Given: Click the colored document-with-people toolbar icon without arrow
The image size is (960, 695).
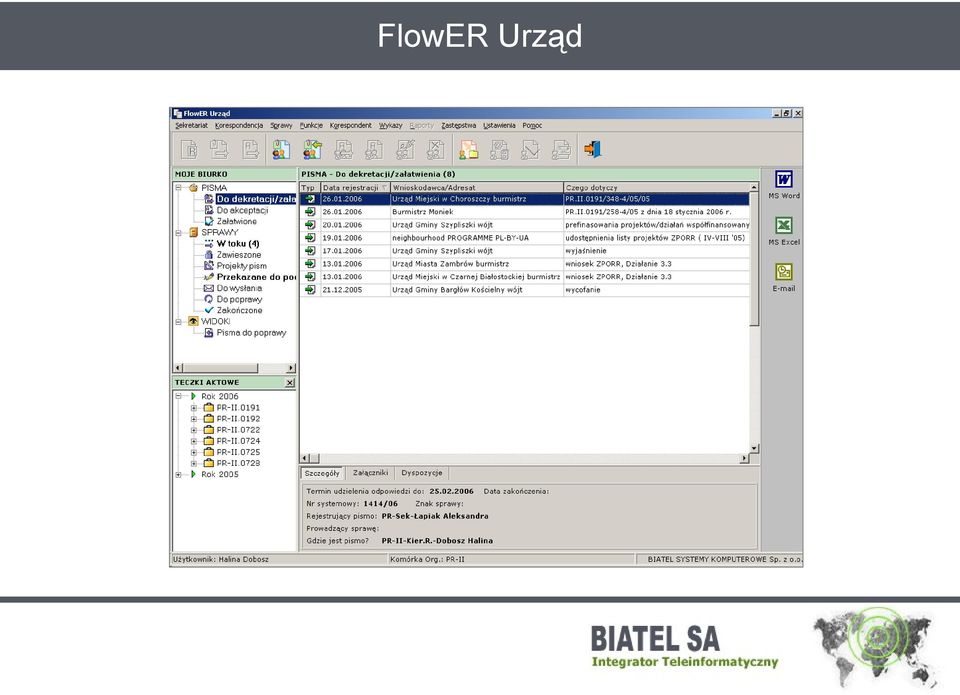Looking at the screenshot, I should (281, 149).
